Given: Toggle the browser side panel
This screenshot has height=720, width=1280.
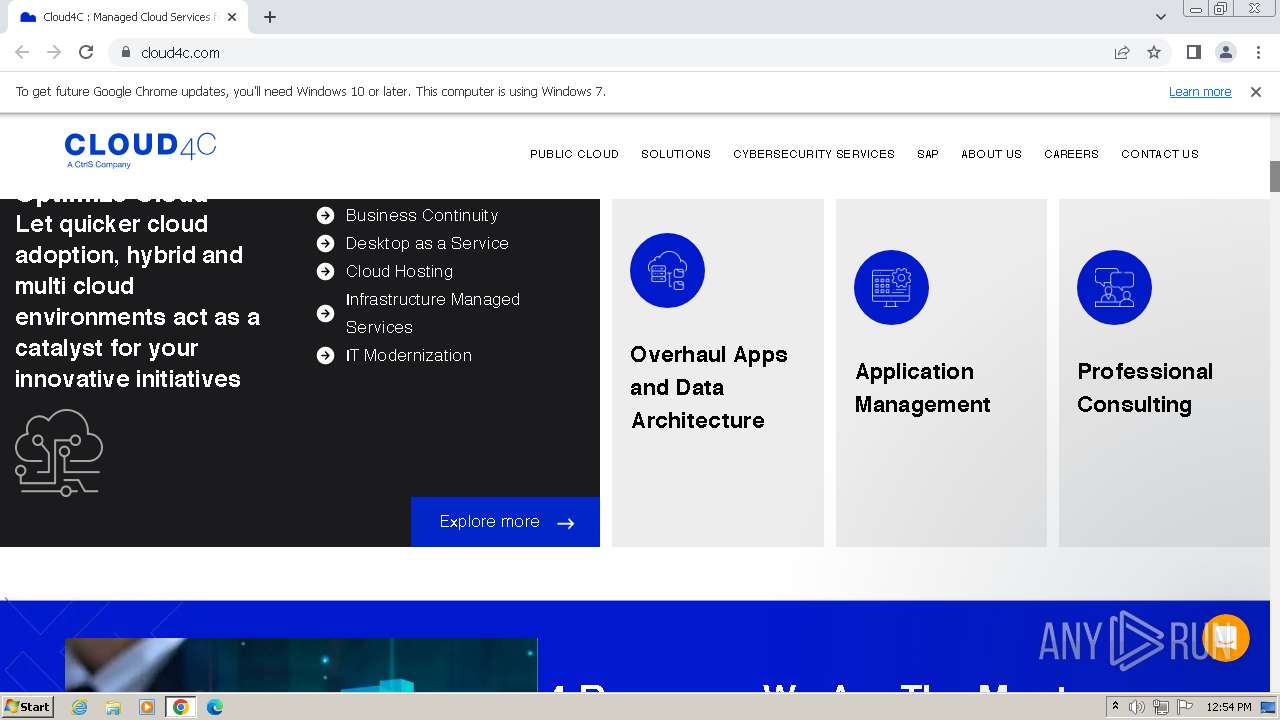Looking at the screenshot, I should point(1193,52).
